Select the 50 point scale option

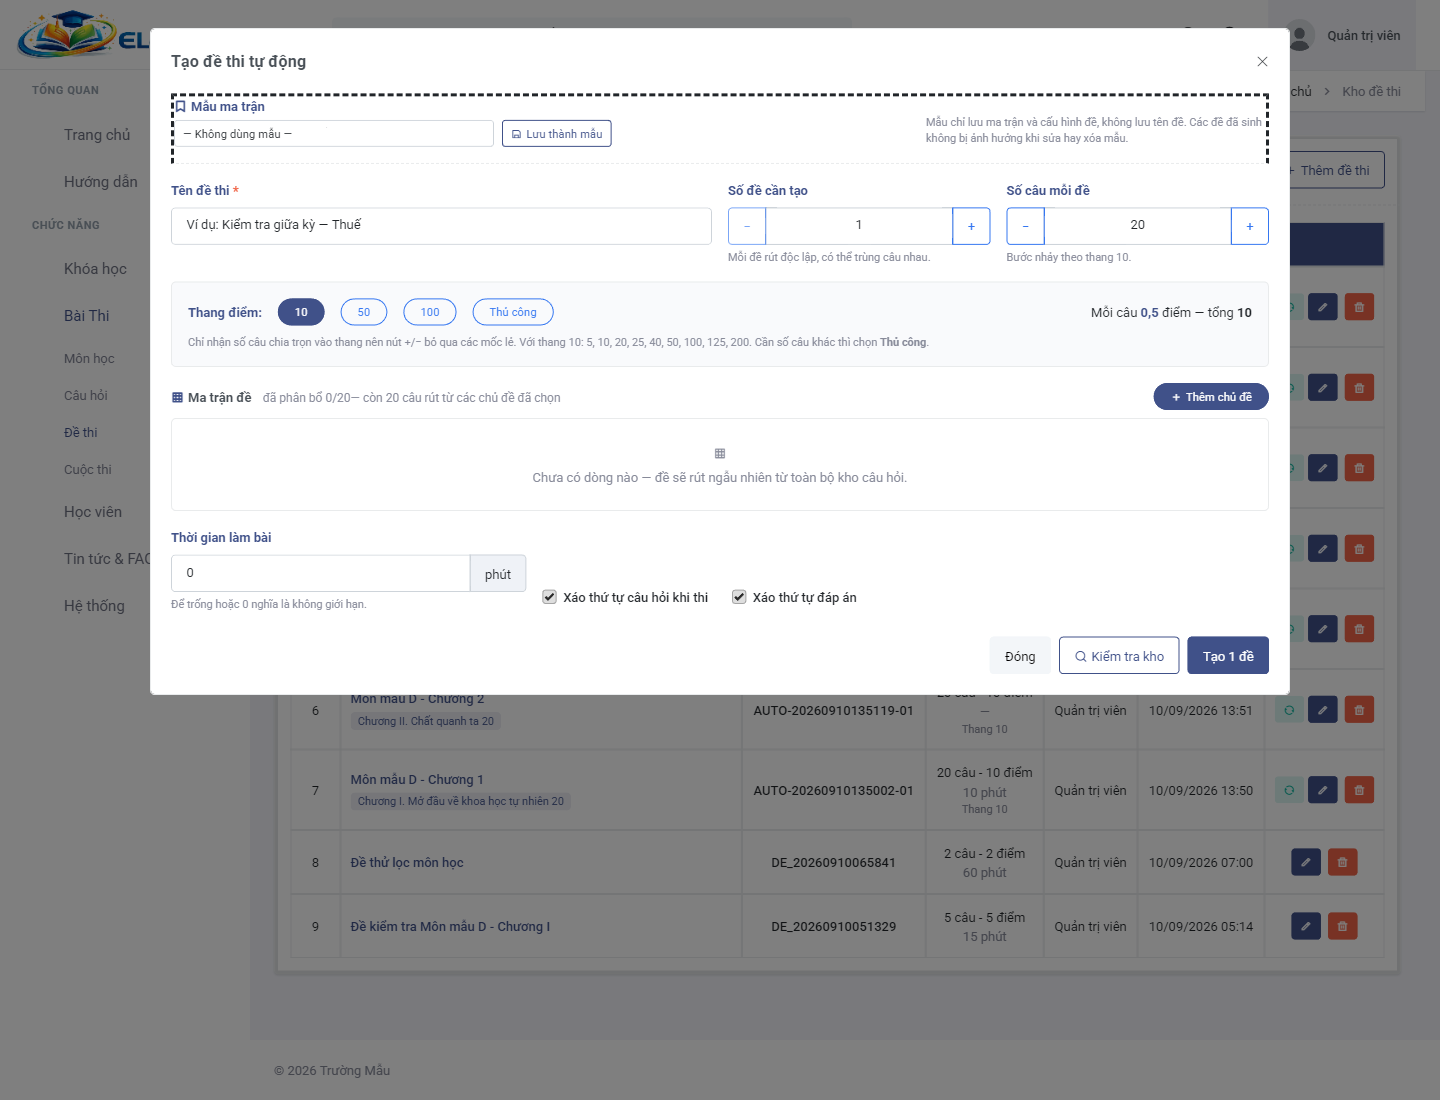tap(364, 312)
